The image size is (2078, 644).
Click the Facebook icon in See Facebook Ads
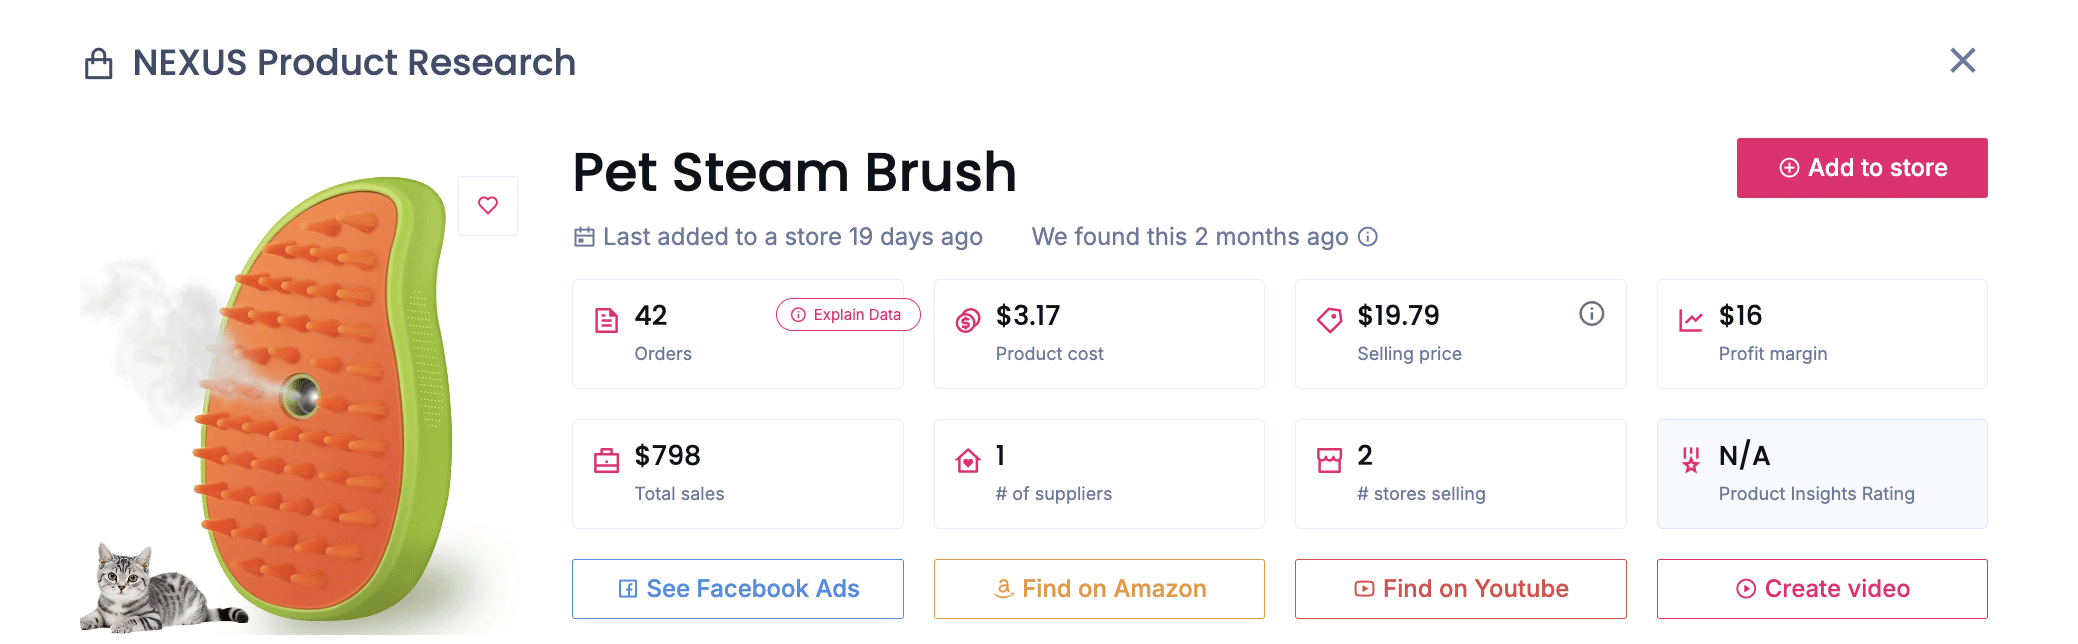(628, 589)
